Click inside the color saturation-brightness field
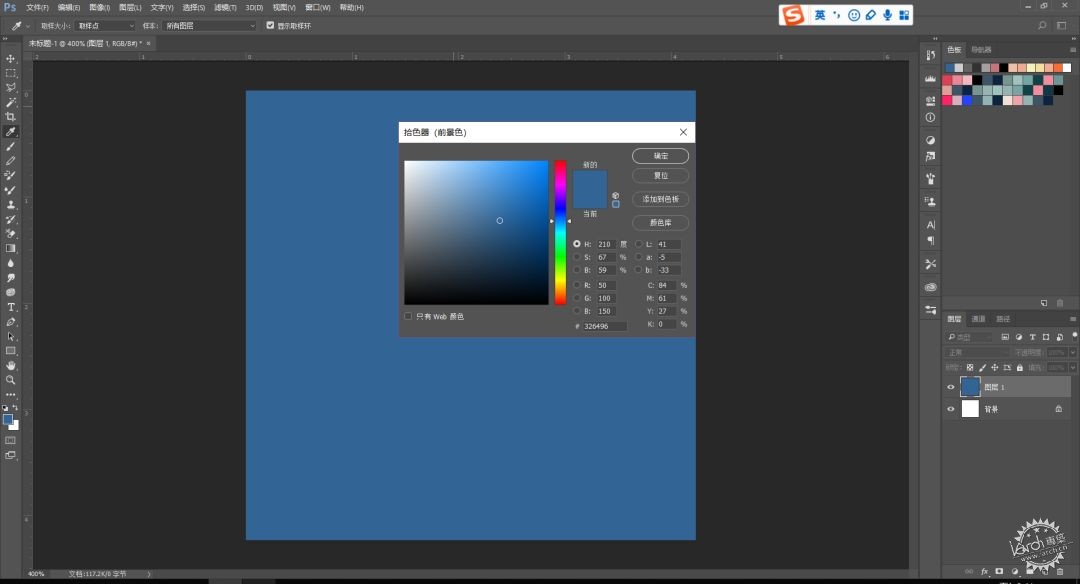The width and height of the screenshot is (1080, 584). coord(476,233)
